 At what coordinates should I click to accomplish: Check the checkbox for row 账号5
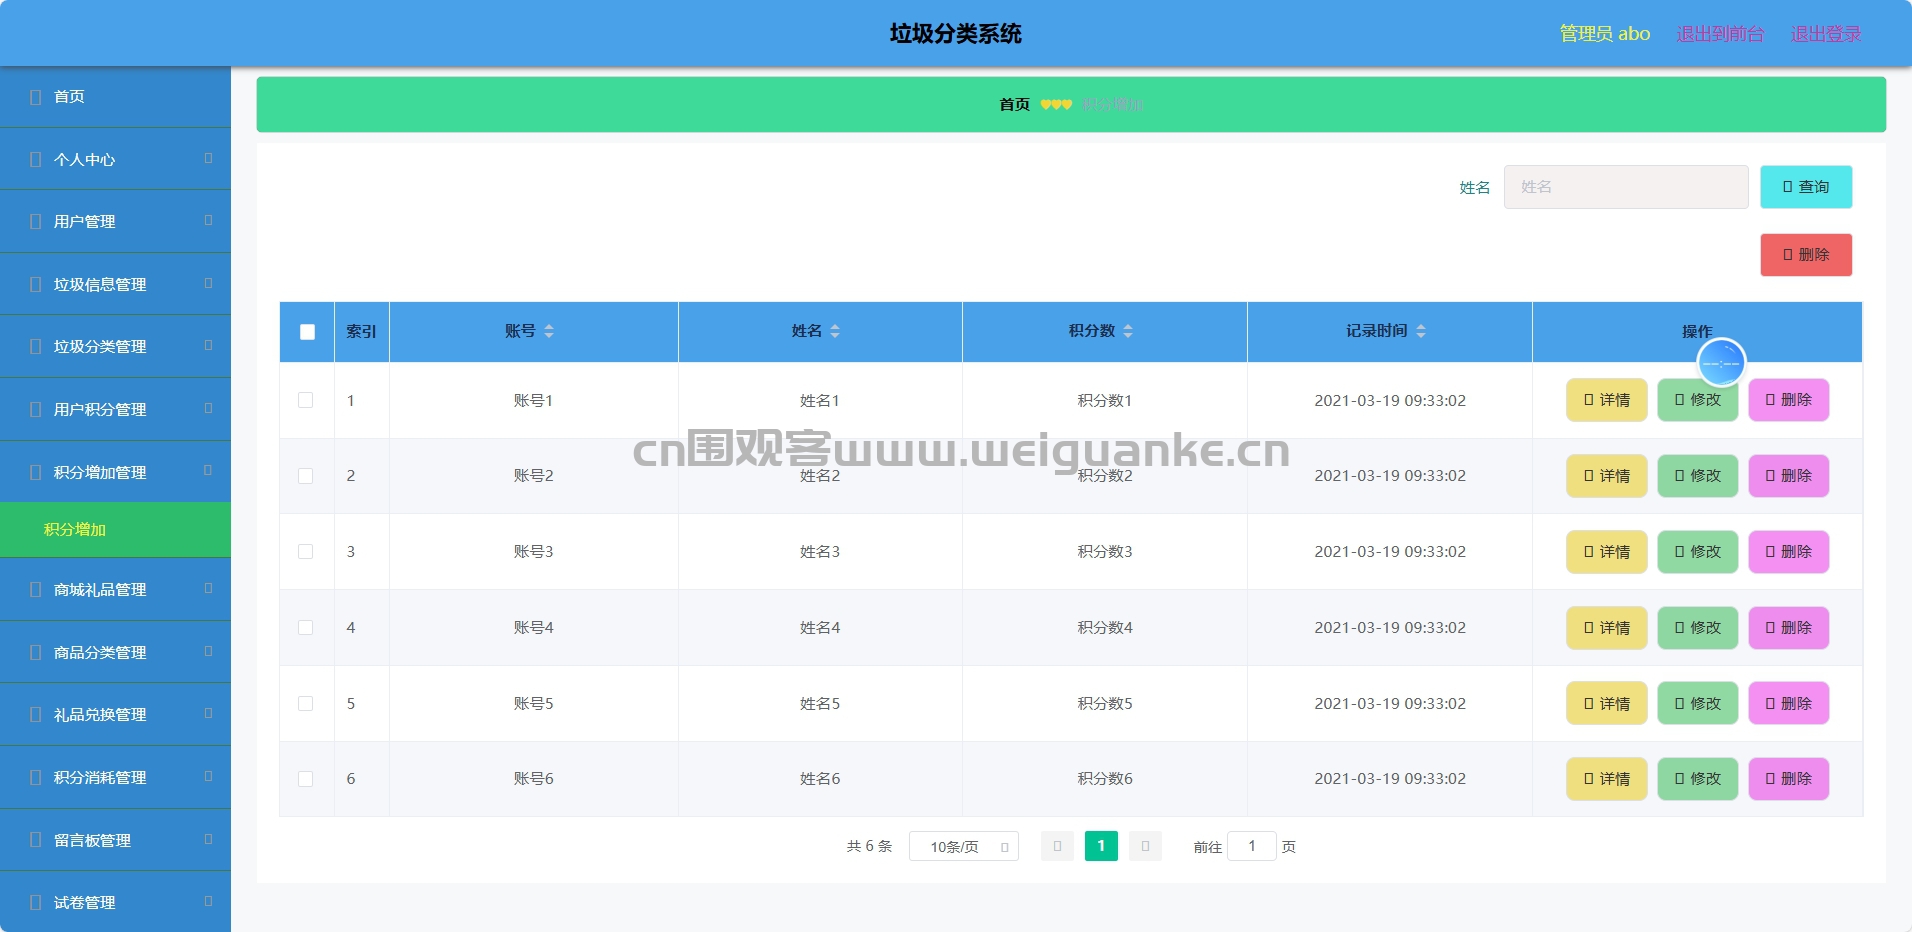point(306,704)
